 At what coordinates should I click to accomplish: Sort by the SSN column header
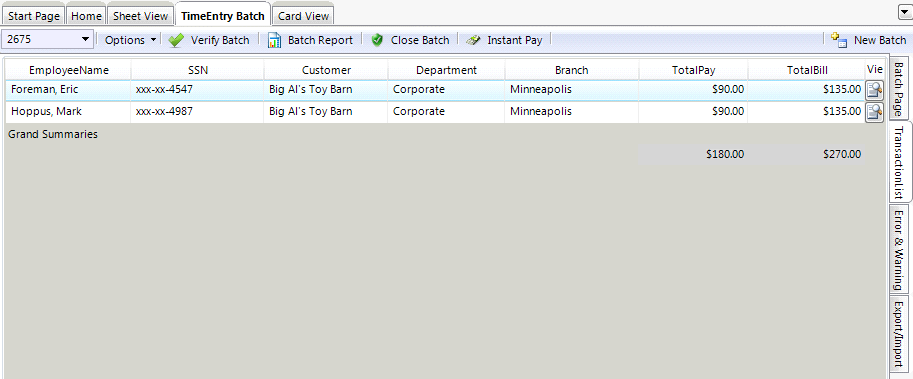(198, 70)
